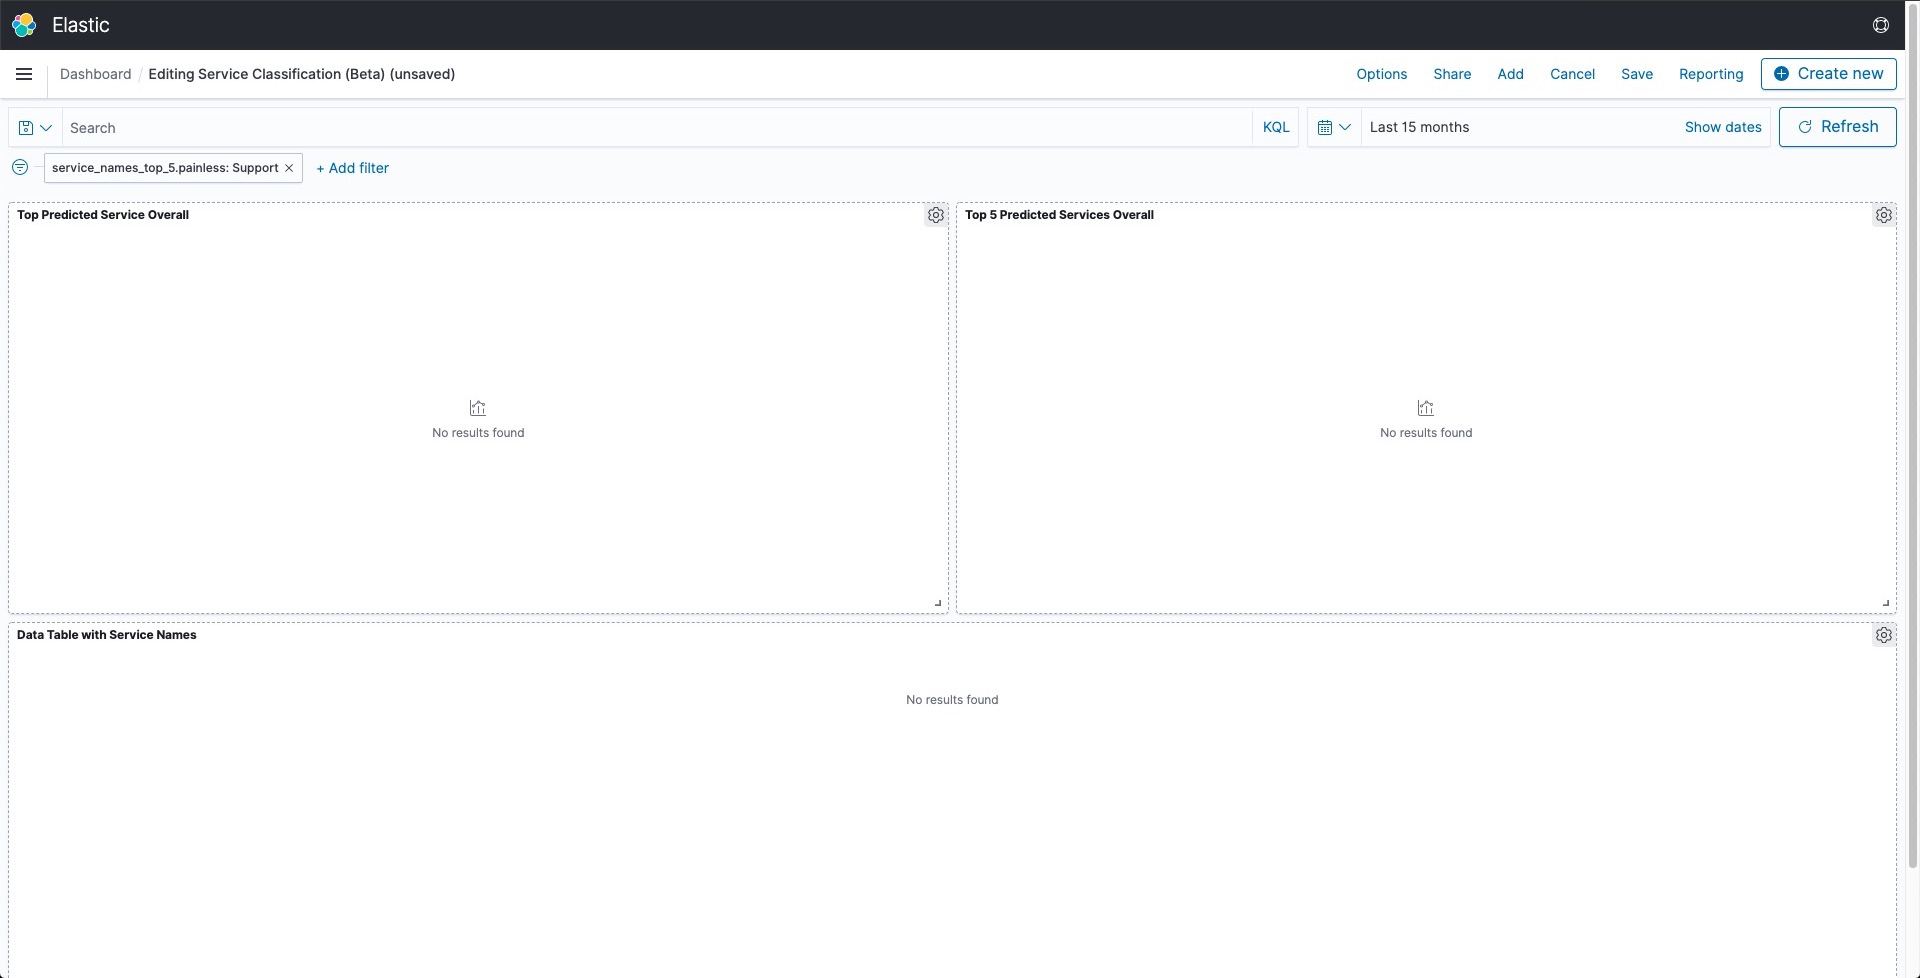Viewport: 1920px width, 978px height.
Task: Click the Show dates link
Action: click(x=1722, y=127)
